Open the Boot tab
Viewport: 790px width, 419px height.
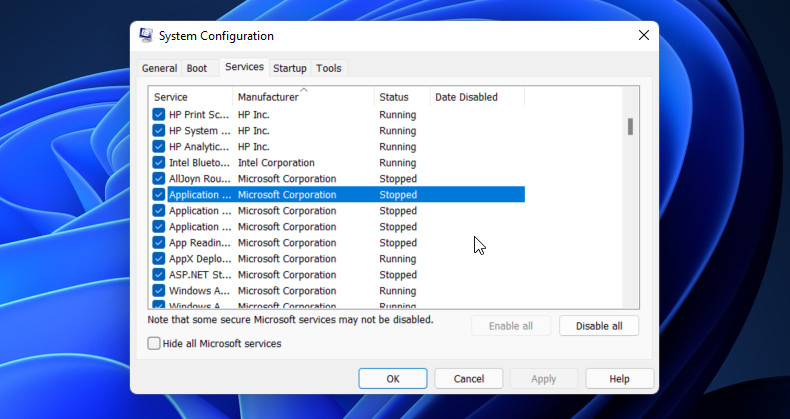click(x=197, y=68)
